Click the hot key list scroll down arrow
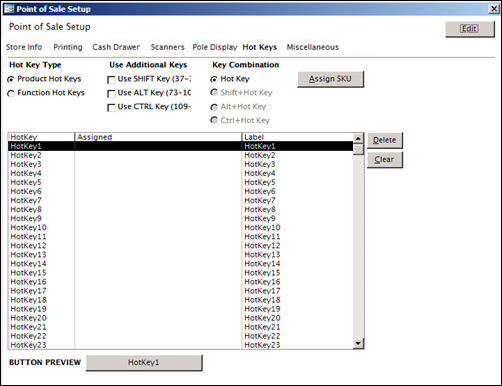Viewport: 502px width, 386px height. (x=358, y=343)
